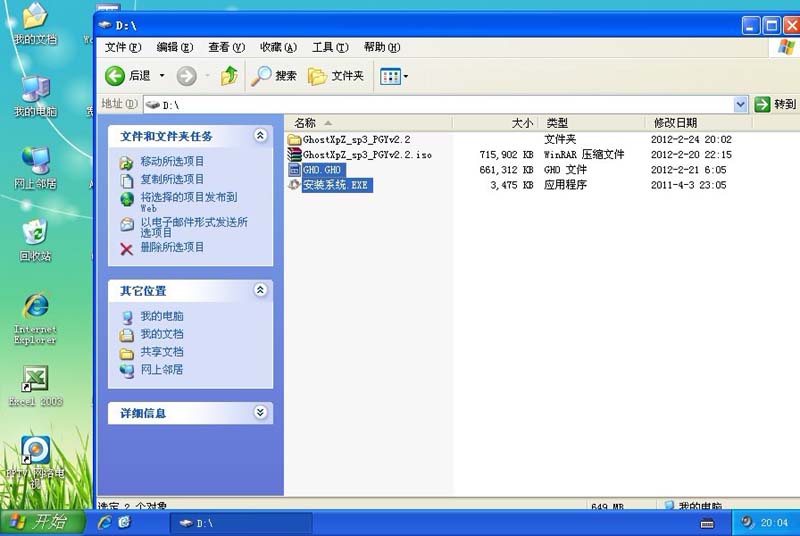Click the 转到 (Go) button
This screenshot has width=800, height=536.
(x=775, y=105)
